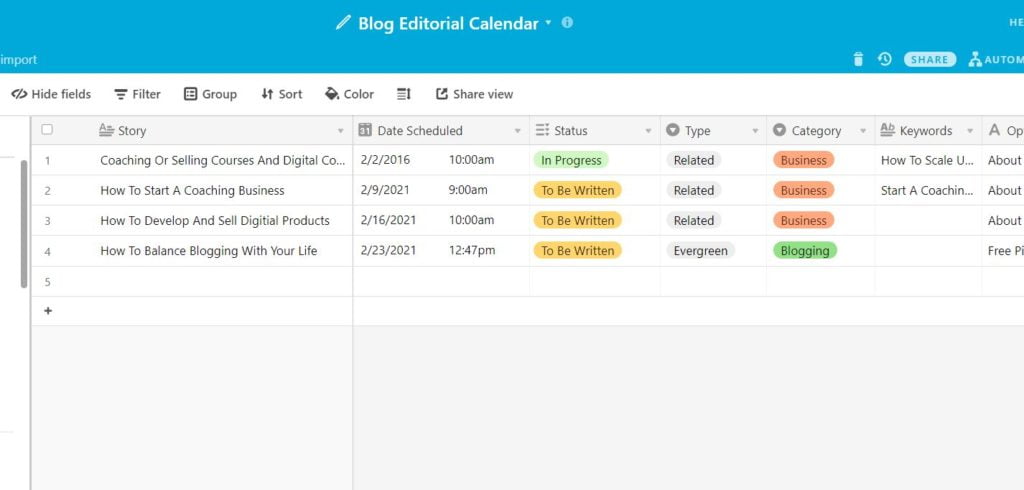This screenshot has width=1024, height=490.
Task: Click the SHARE button
Action: point(929,60)
